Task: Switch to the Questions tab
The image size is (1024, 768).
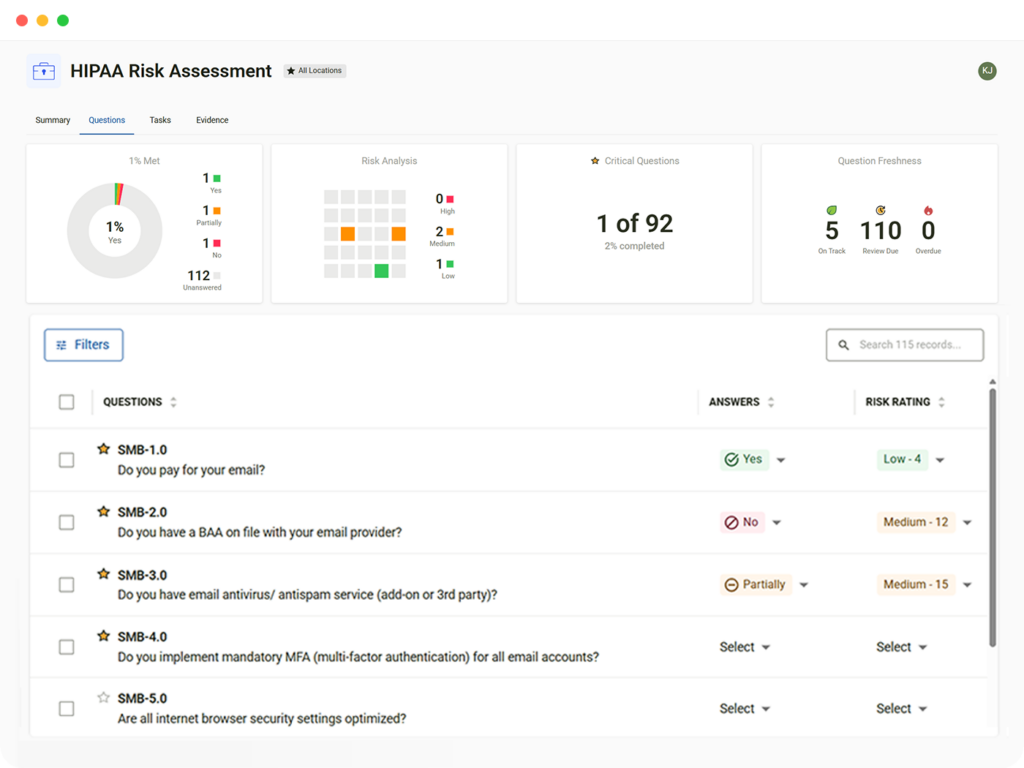Action: [106, 120]
